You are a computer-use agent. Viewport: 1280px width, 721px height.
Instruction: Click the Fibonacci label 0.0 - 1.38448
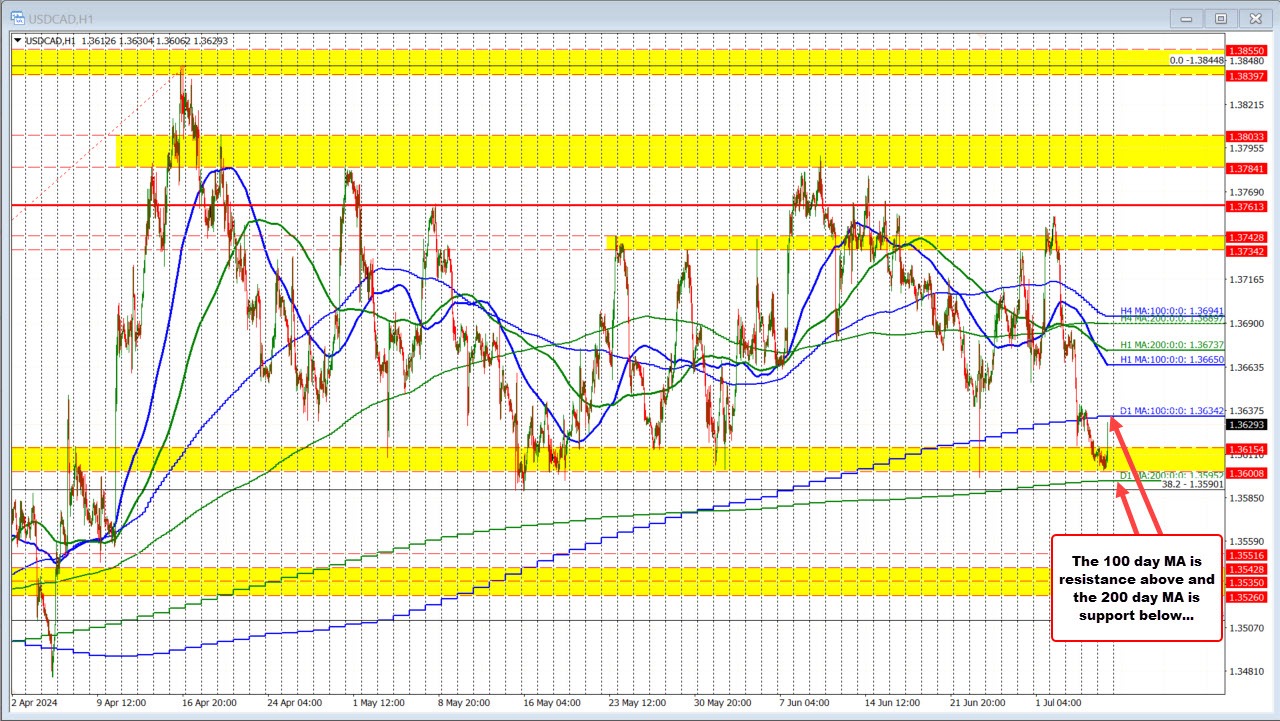1197,60
